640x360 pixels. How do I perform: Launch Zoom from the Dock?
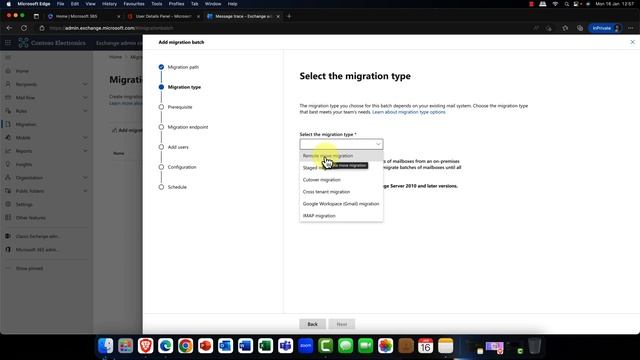305,346
